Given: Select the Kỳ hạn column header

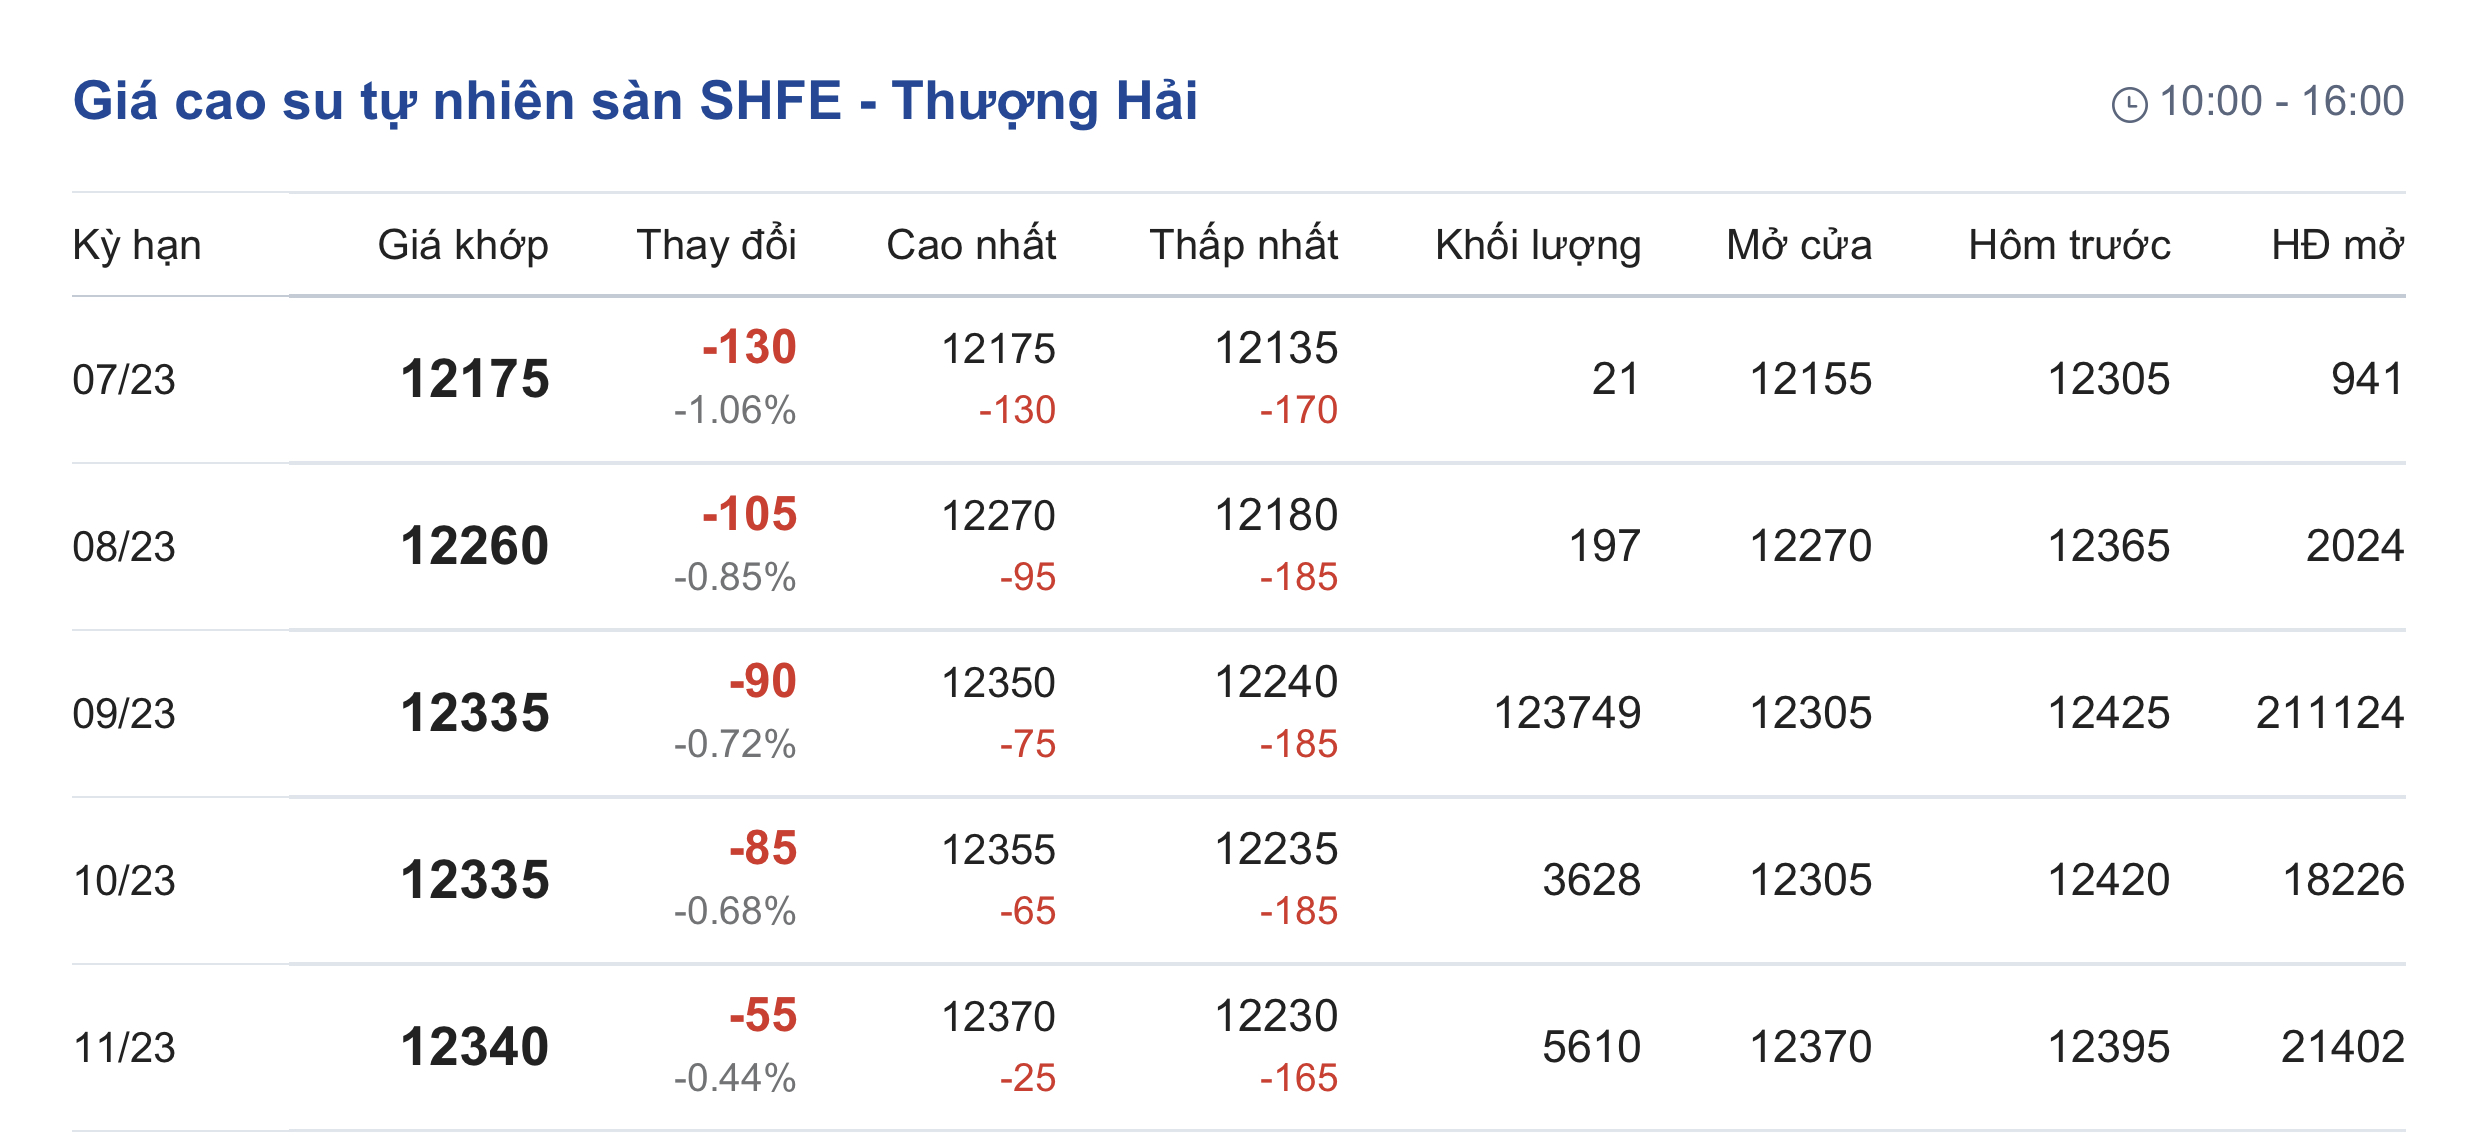Looking at the screenshot, I should 137,245.
